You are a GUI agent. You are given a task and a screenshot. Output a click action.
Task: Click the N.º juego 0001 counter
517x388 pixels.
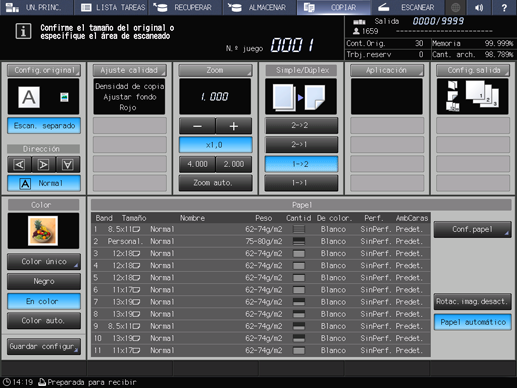click(x=292, y=45)
